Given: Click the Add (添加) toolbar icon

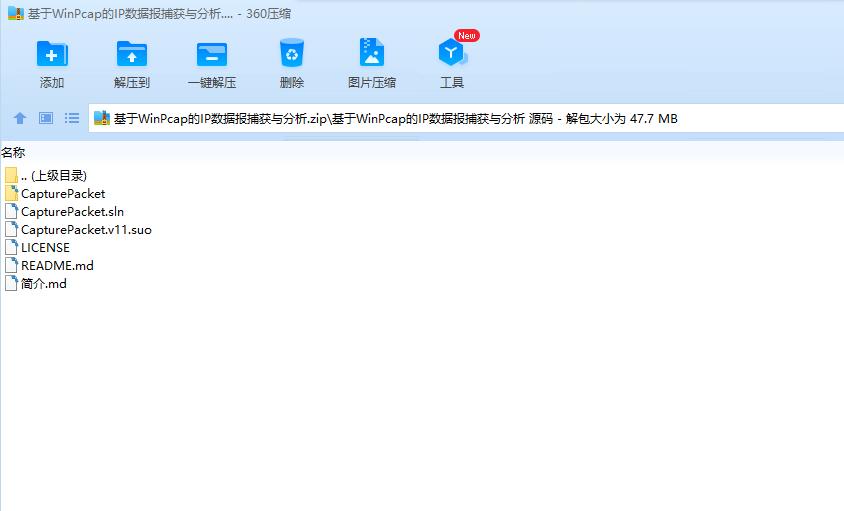Looking at the screenshot, I should click(52, 54).
